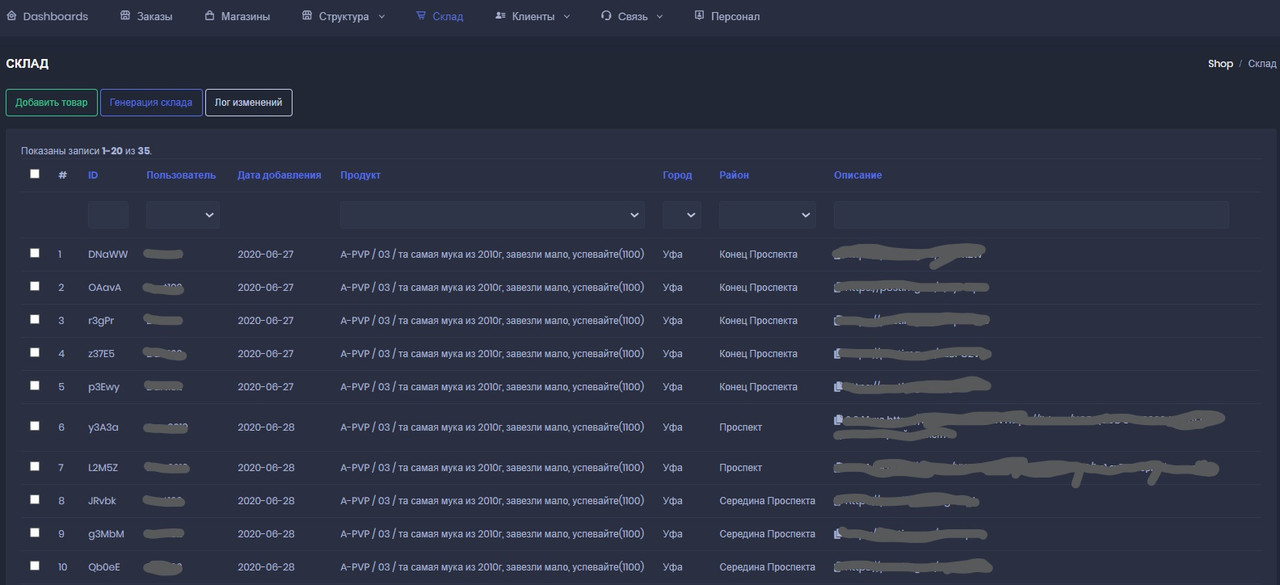Click the Добавить товар button
1280x585 pixels.
tap(51, 102)
